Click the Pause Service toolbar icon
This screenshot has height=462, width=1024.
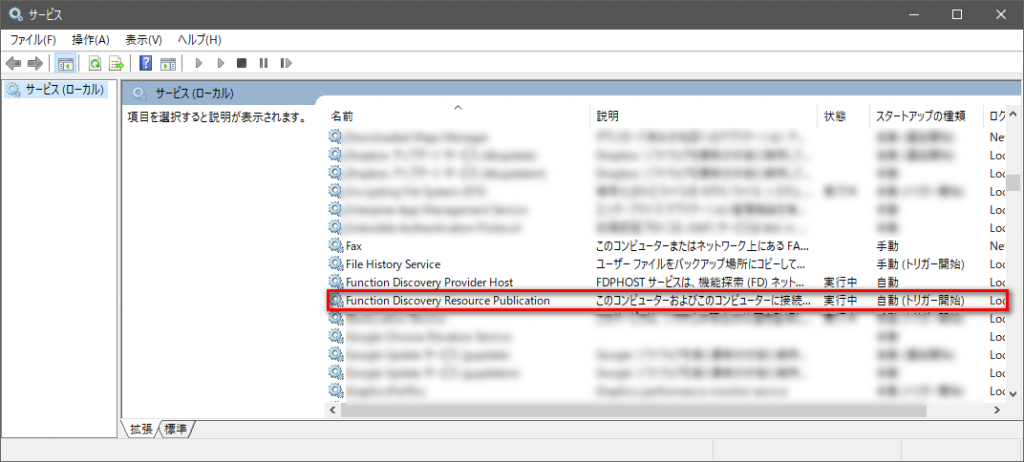tap(263, 63)
